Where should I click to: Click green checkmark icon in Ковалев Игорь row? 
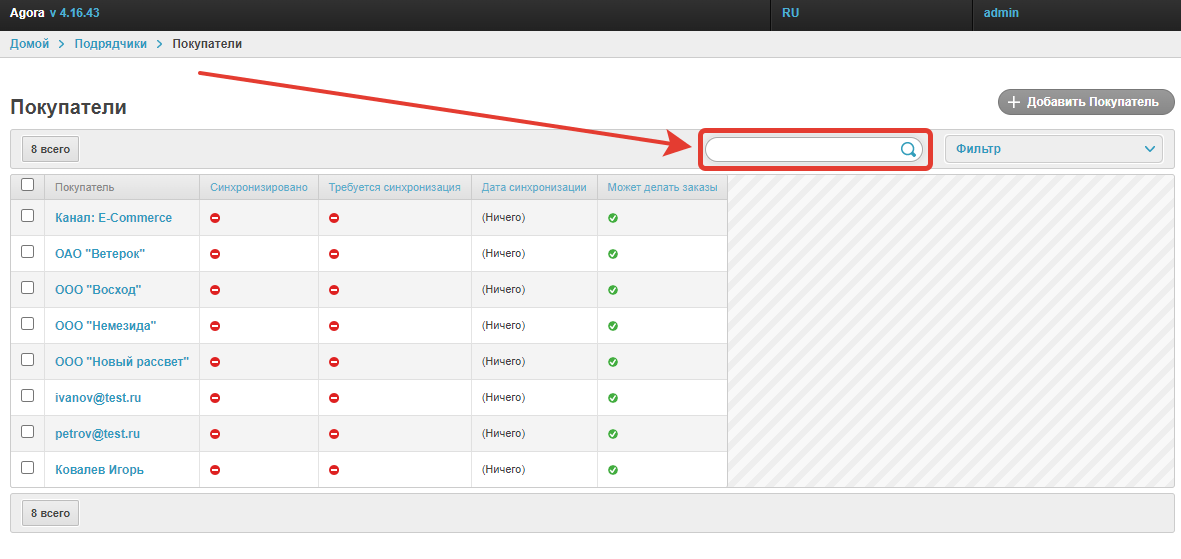613,470
